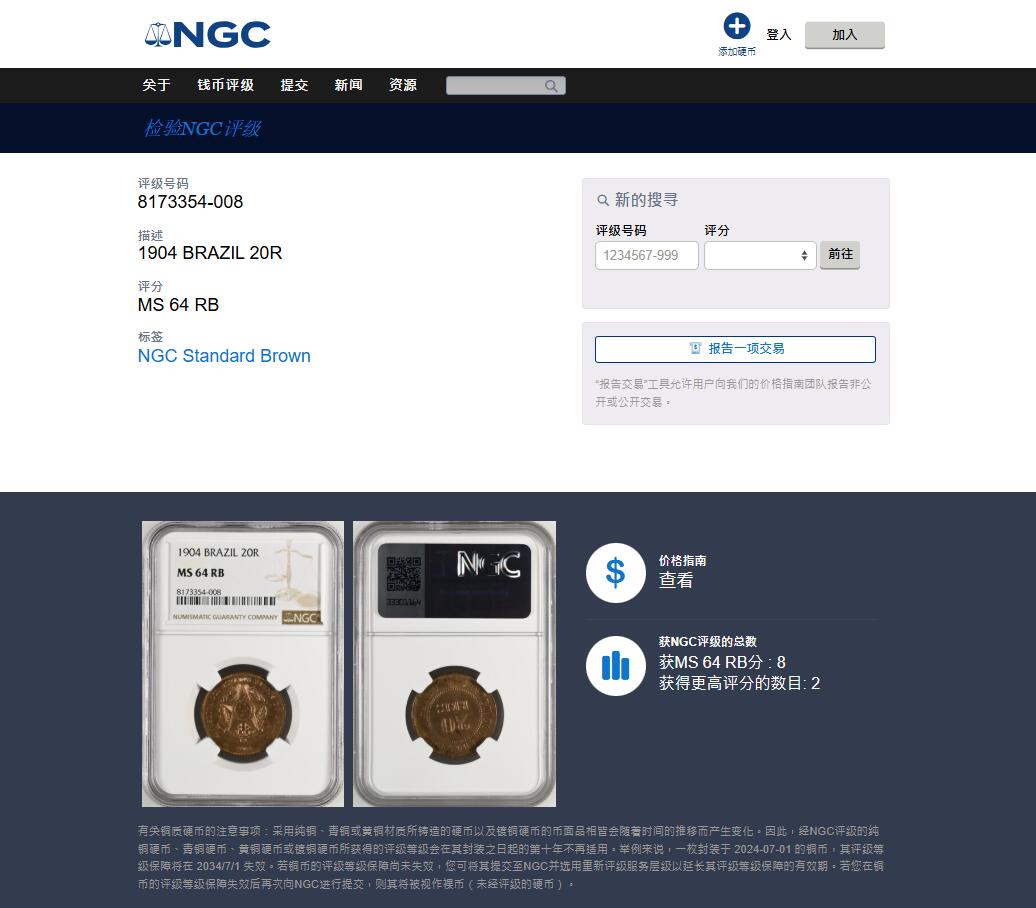View the coin obverse slab image
This screenshot has width=1036, height=908.
coord(242,664)
